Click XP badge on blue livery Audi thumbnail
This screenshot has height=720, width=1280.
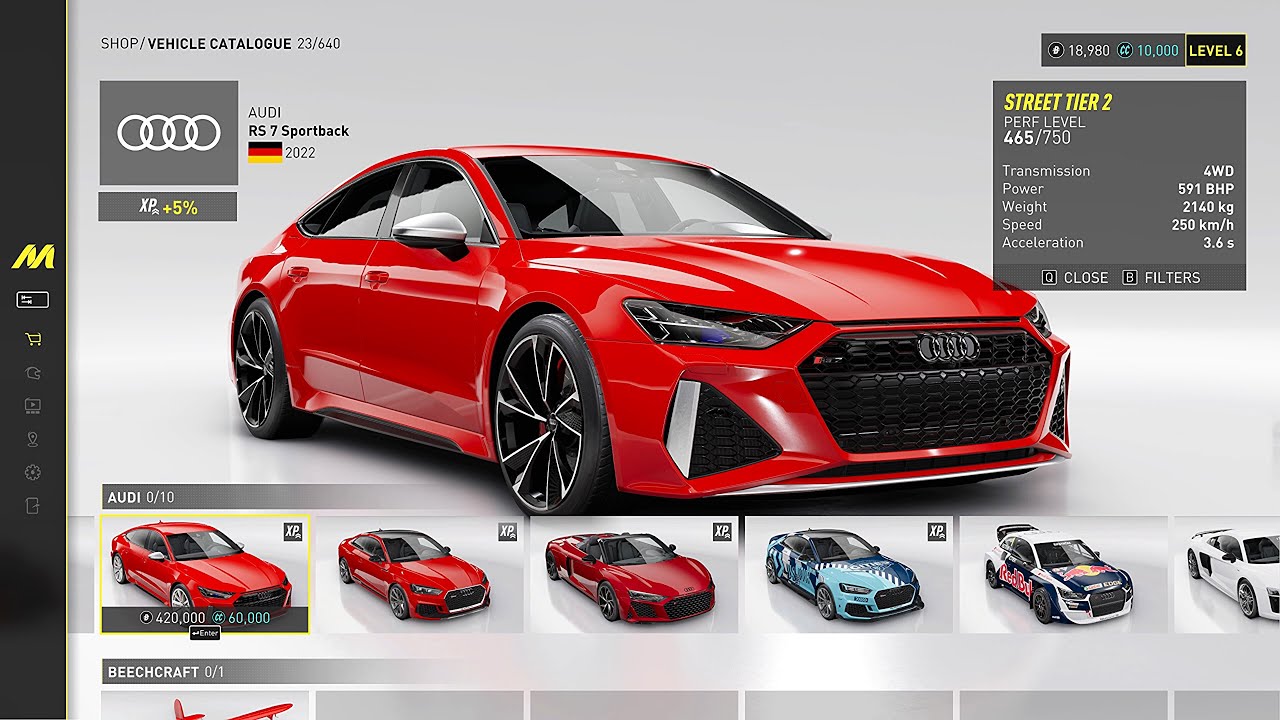tap(937, 531)
